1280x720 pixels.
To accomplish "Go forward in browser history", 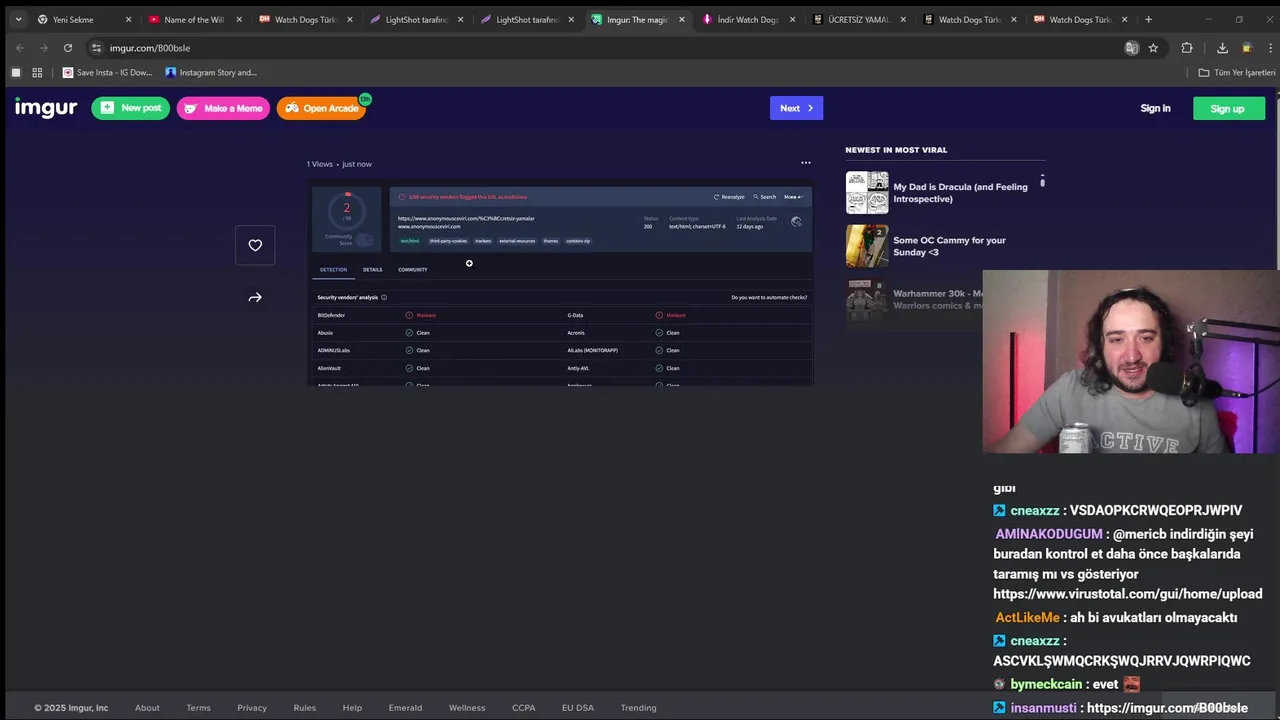I will 43,48.
